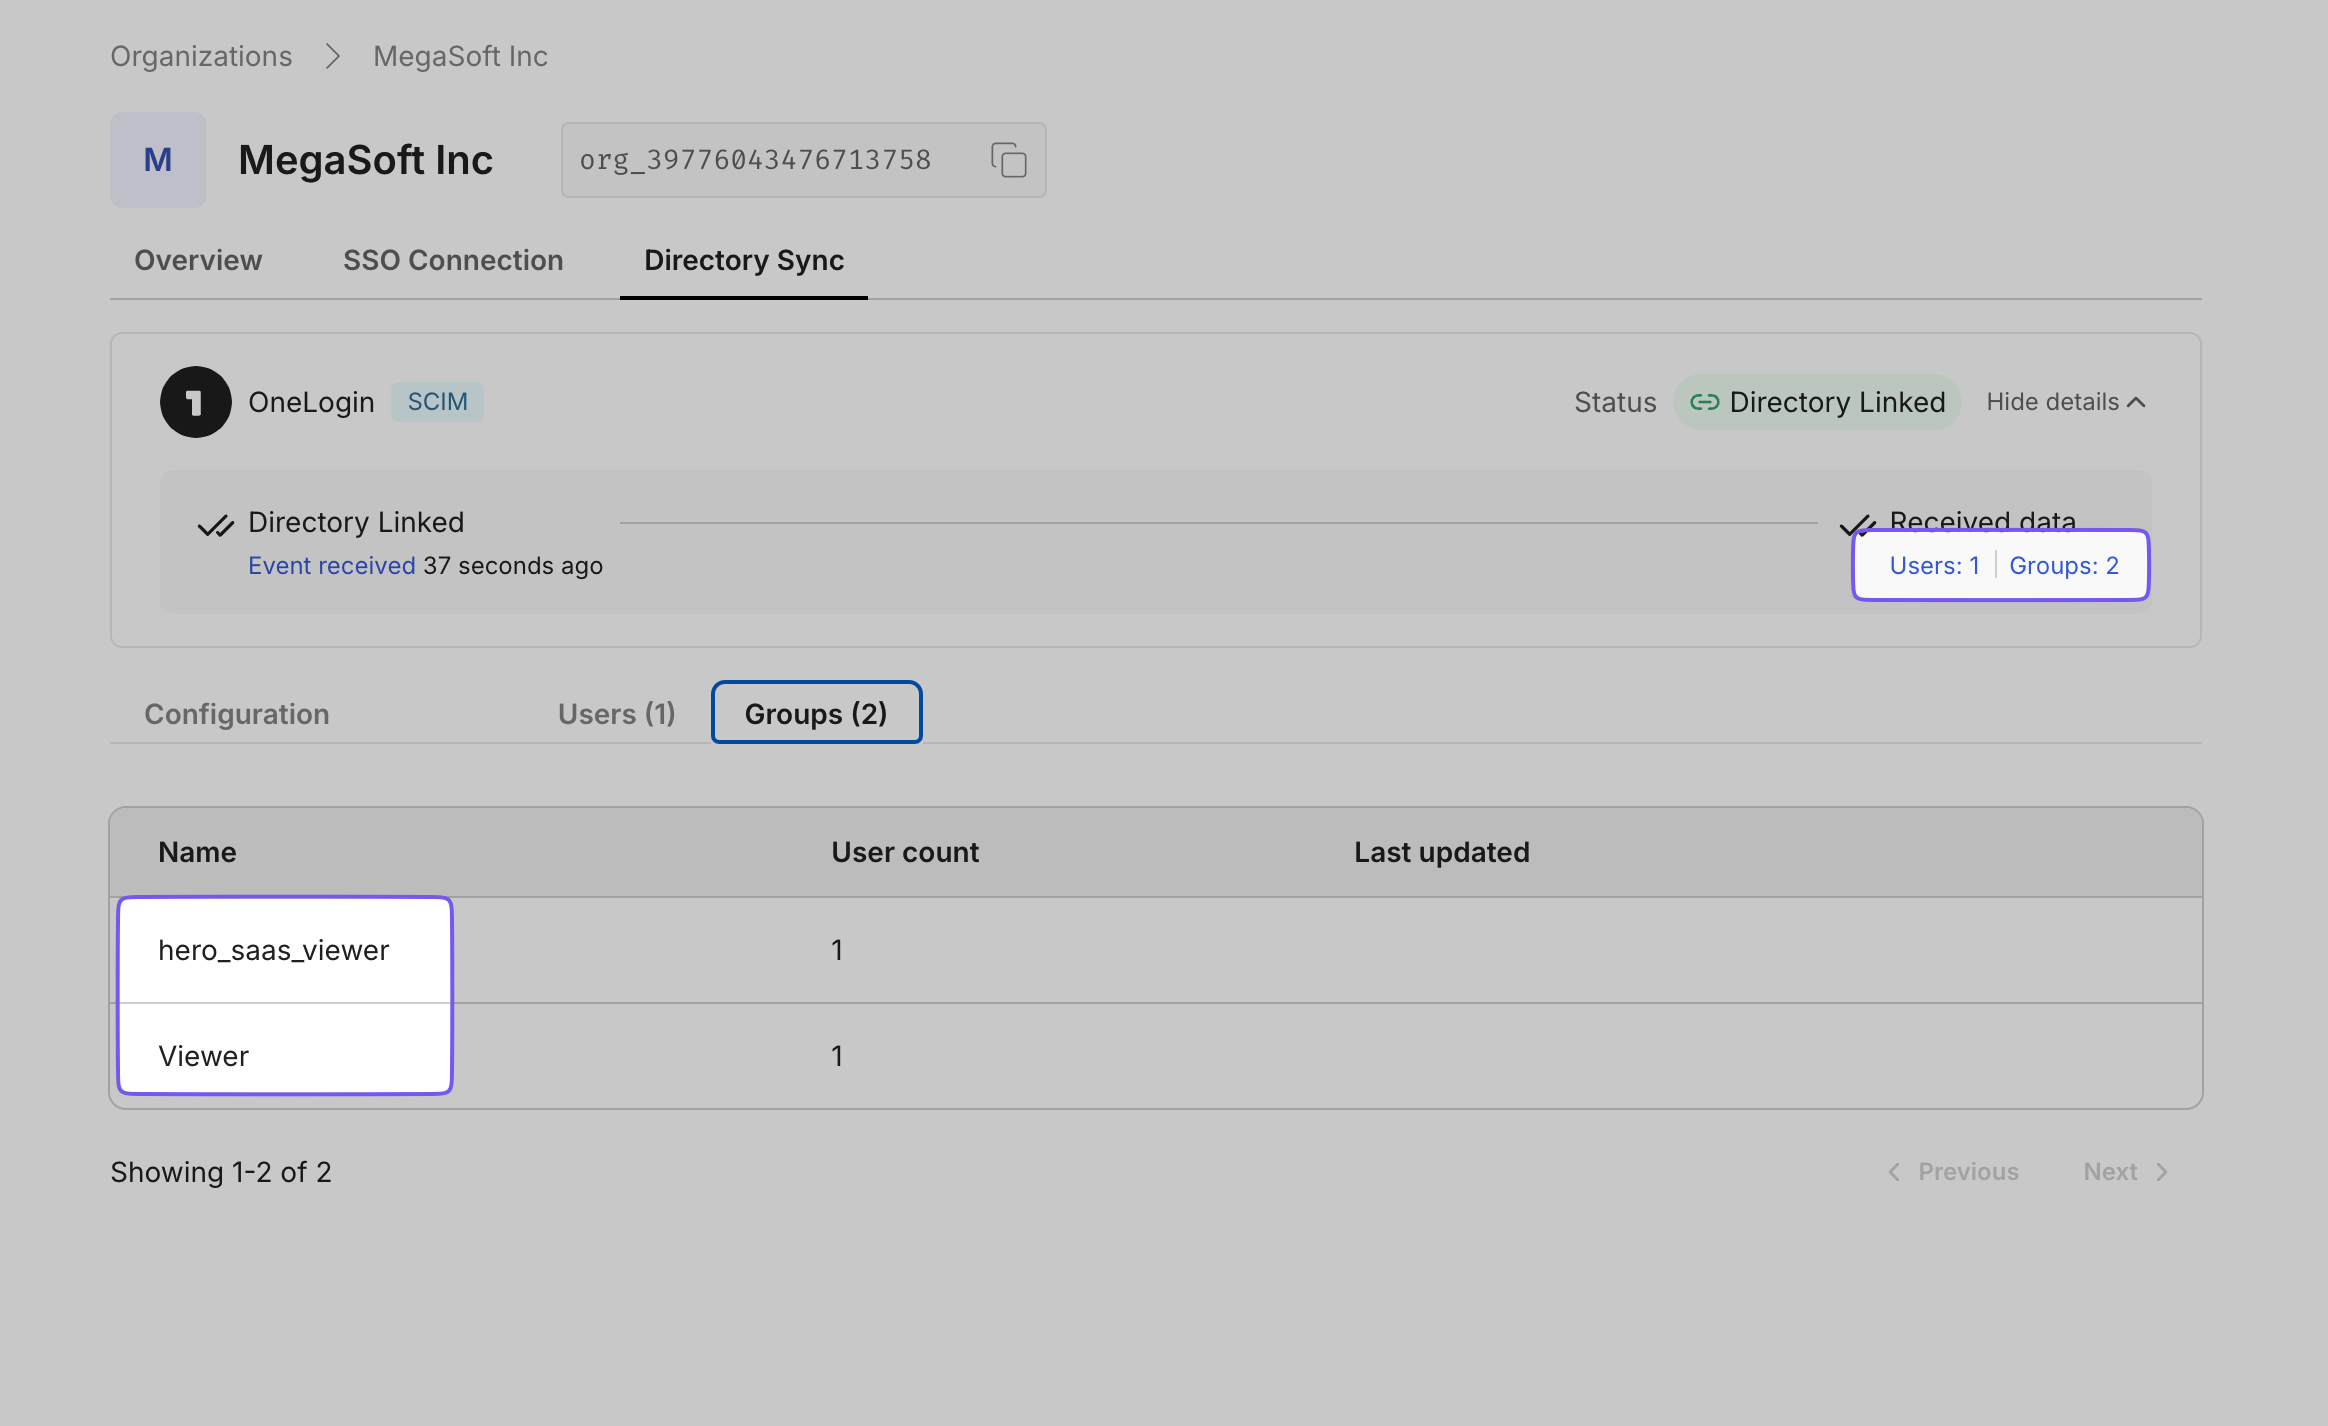Click the Groups: 2 link
This screenshot has height=1426, width=2328.
[2064, 565]
